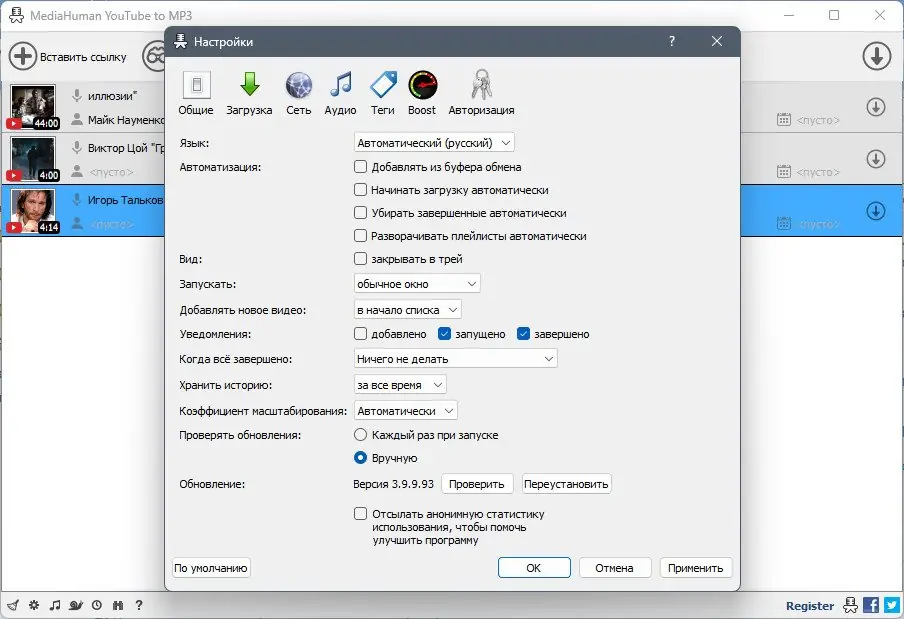Toggle закрывать в трей checkbox
Viewport: 904px width, 619px height.
[x=360, y=259]
